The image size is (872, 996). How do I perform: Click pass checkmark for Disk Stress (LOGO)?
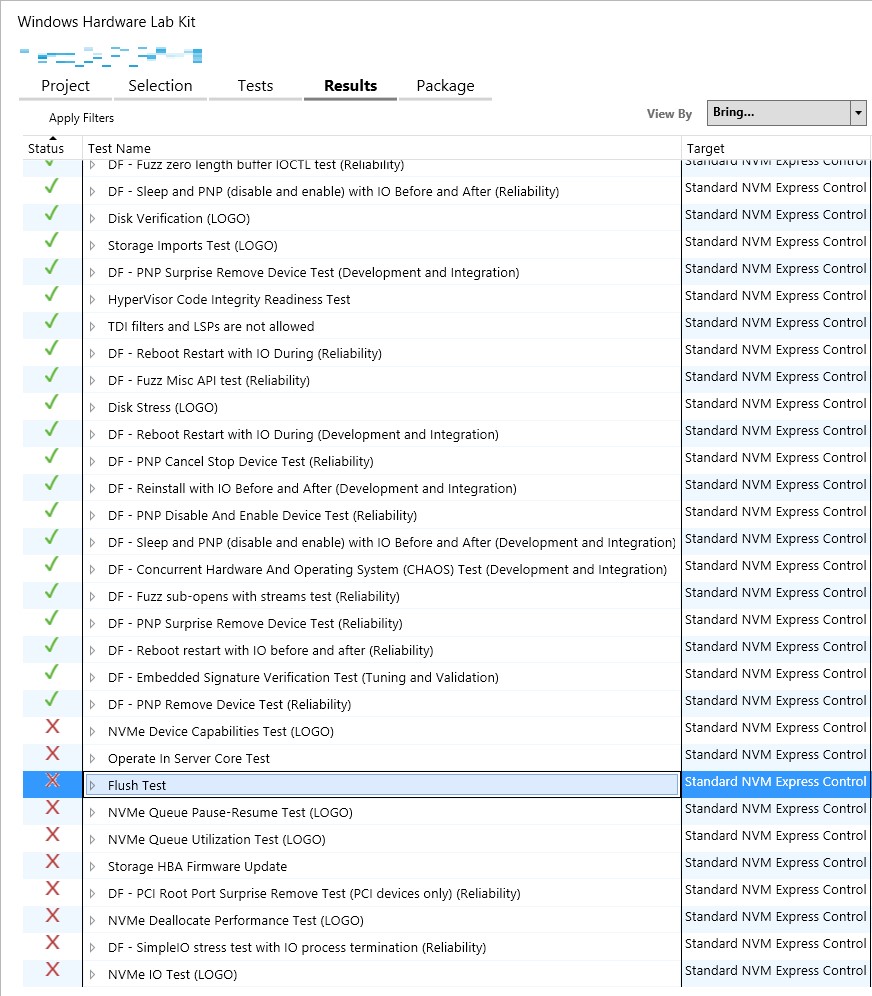click(x=51, y=402)
